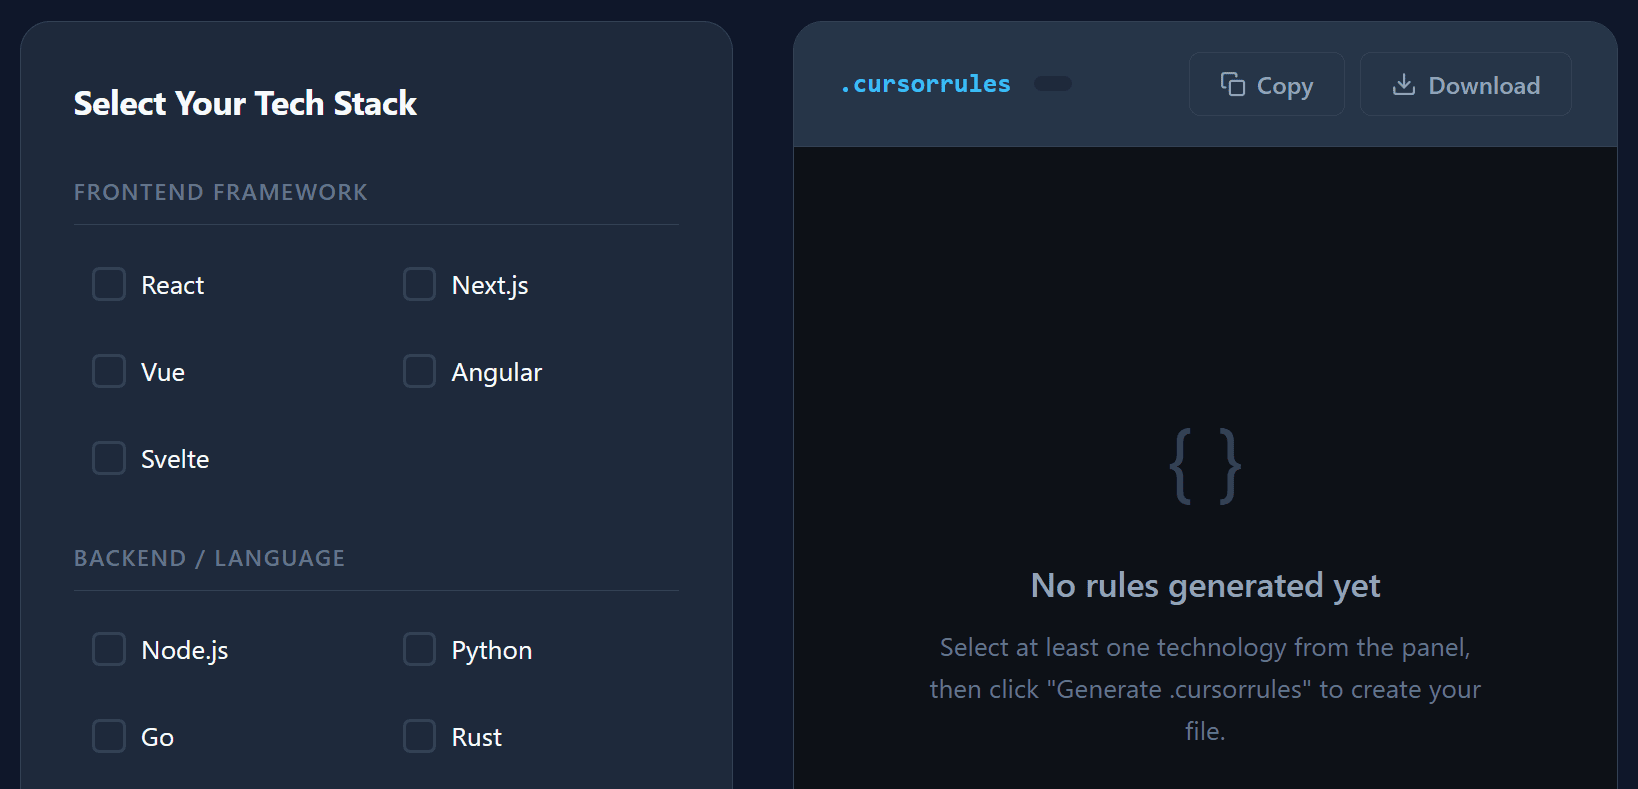Click the download arrow icon
This screenshot has height=789, width=1638.
coord(1404,84)
